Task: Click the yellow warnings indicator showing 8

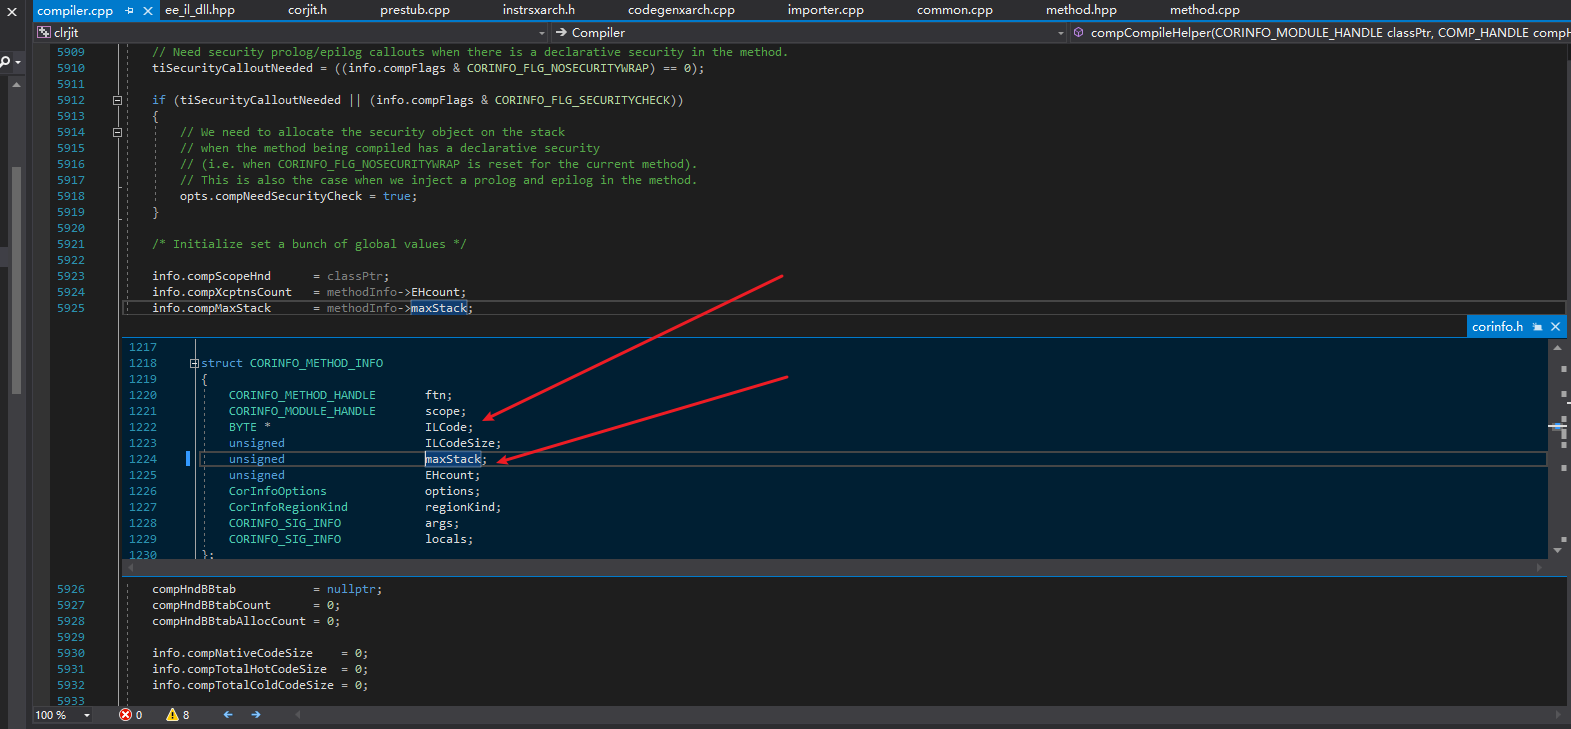Action: coord(178,715)
